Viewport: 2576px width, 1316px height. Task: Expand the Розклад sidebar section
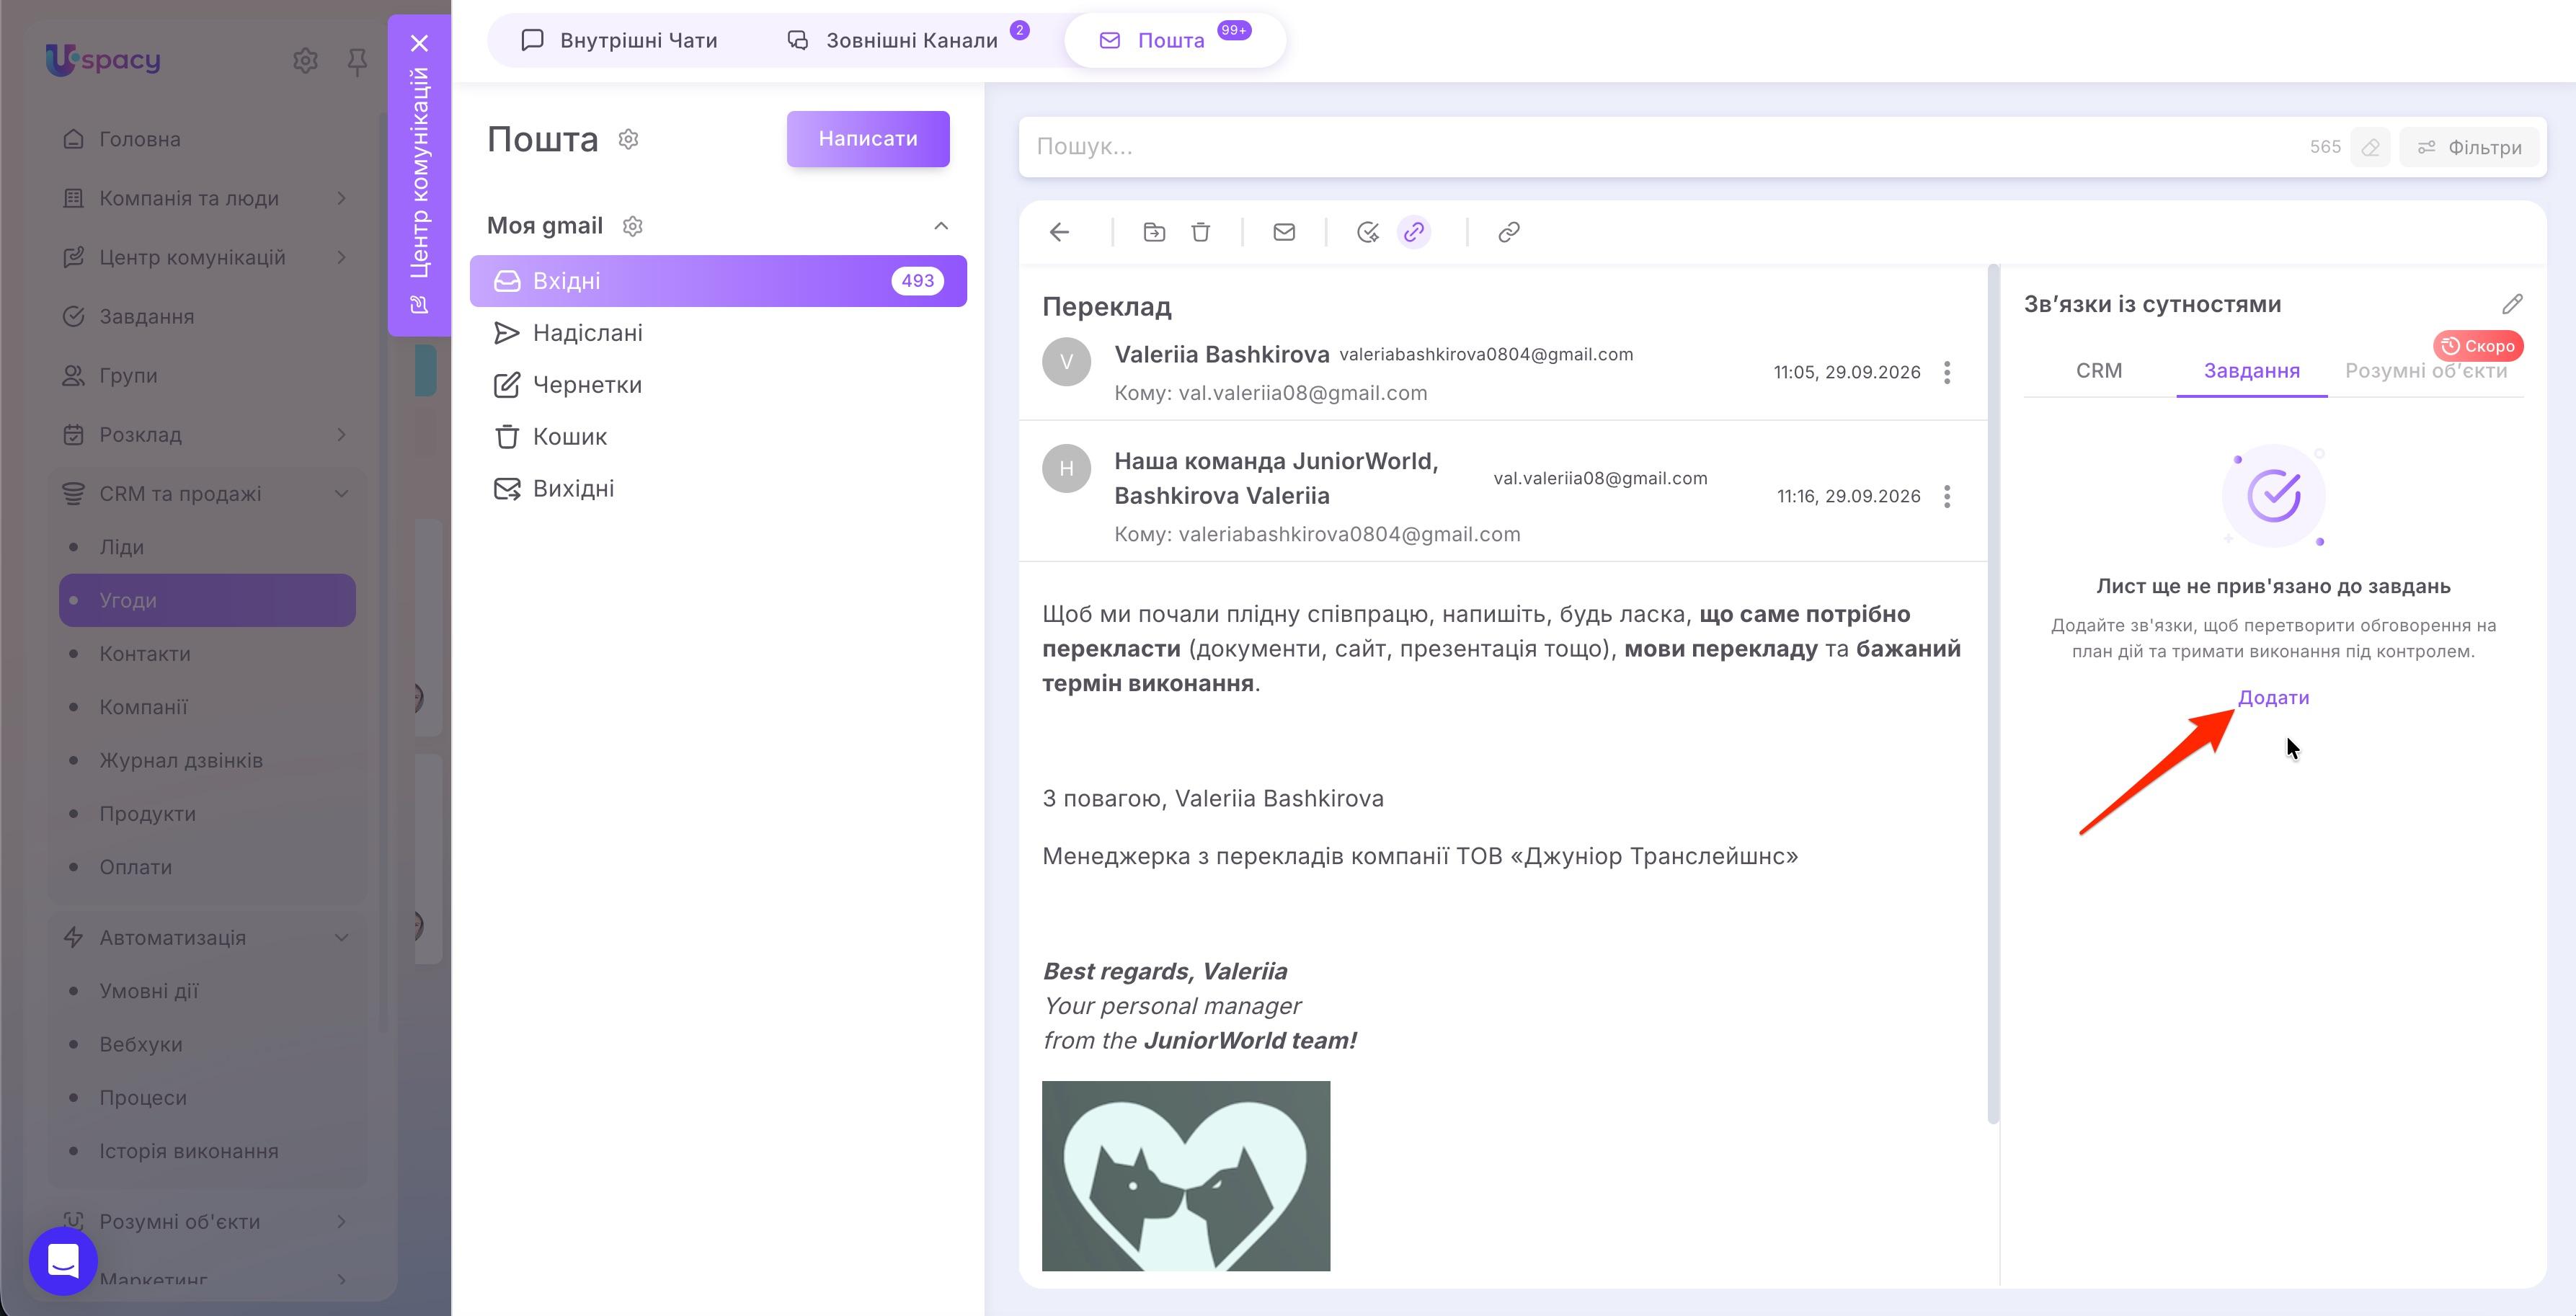pyautogui.click(x=341, y=434)
